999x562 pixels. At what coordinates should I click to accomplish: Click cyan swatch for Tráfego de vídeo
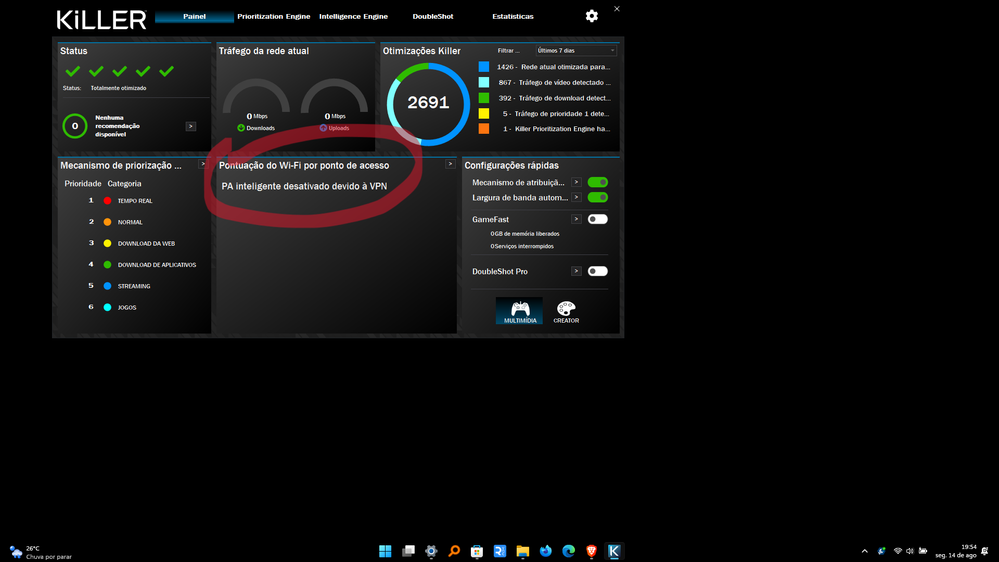[x=484, y=82]
